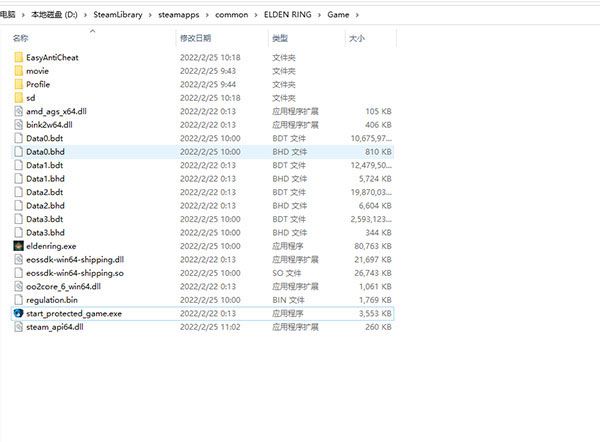Open the EasyAntiCheat folder icon
The image size is (600, 442).
coord(19,57)
